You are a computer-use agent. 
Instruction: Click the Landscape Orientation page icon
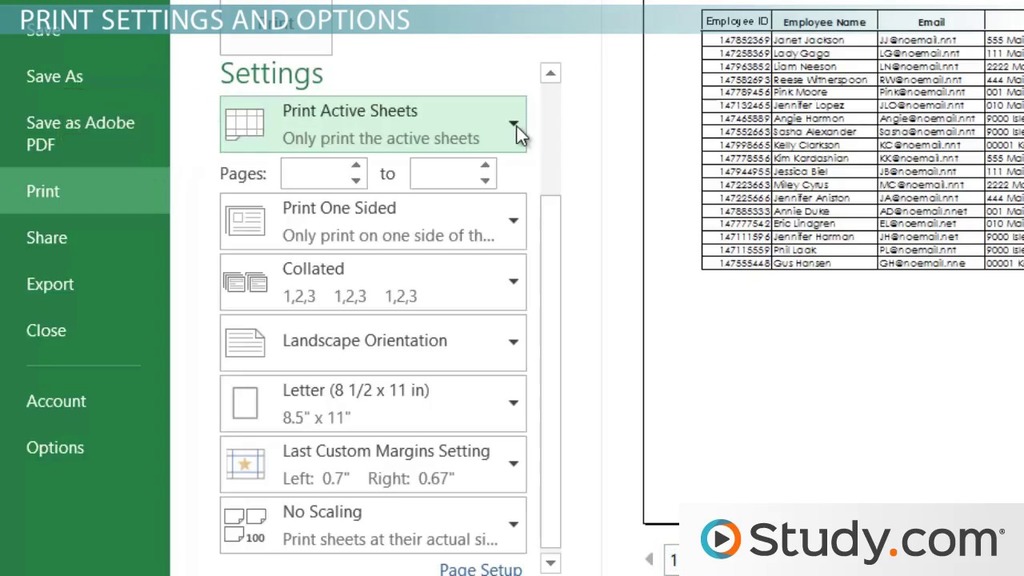point(245,342)
